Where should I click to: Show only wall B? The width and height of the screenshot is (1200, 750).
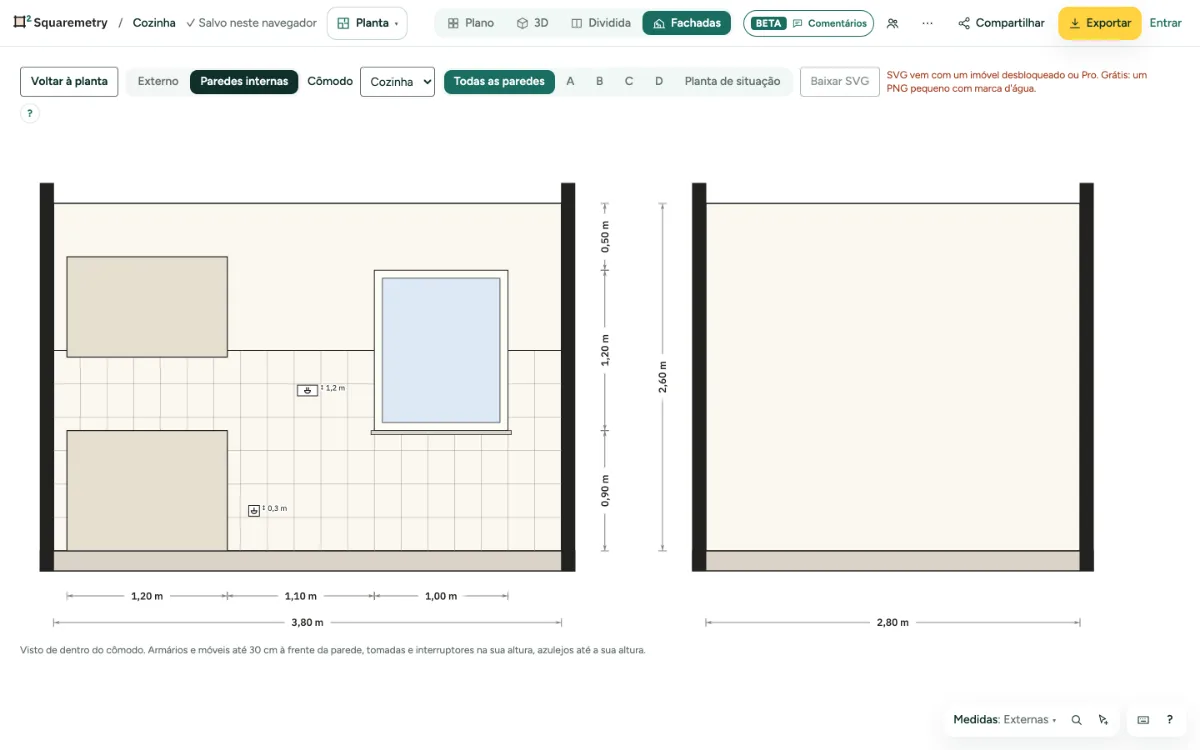point(600,81)
